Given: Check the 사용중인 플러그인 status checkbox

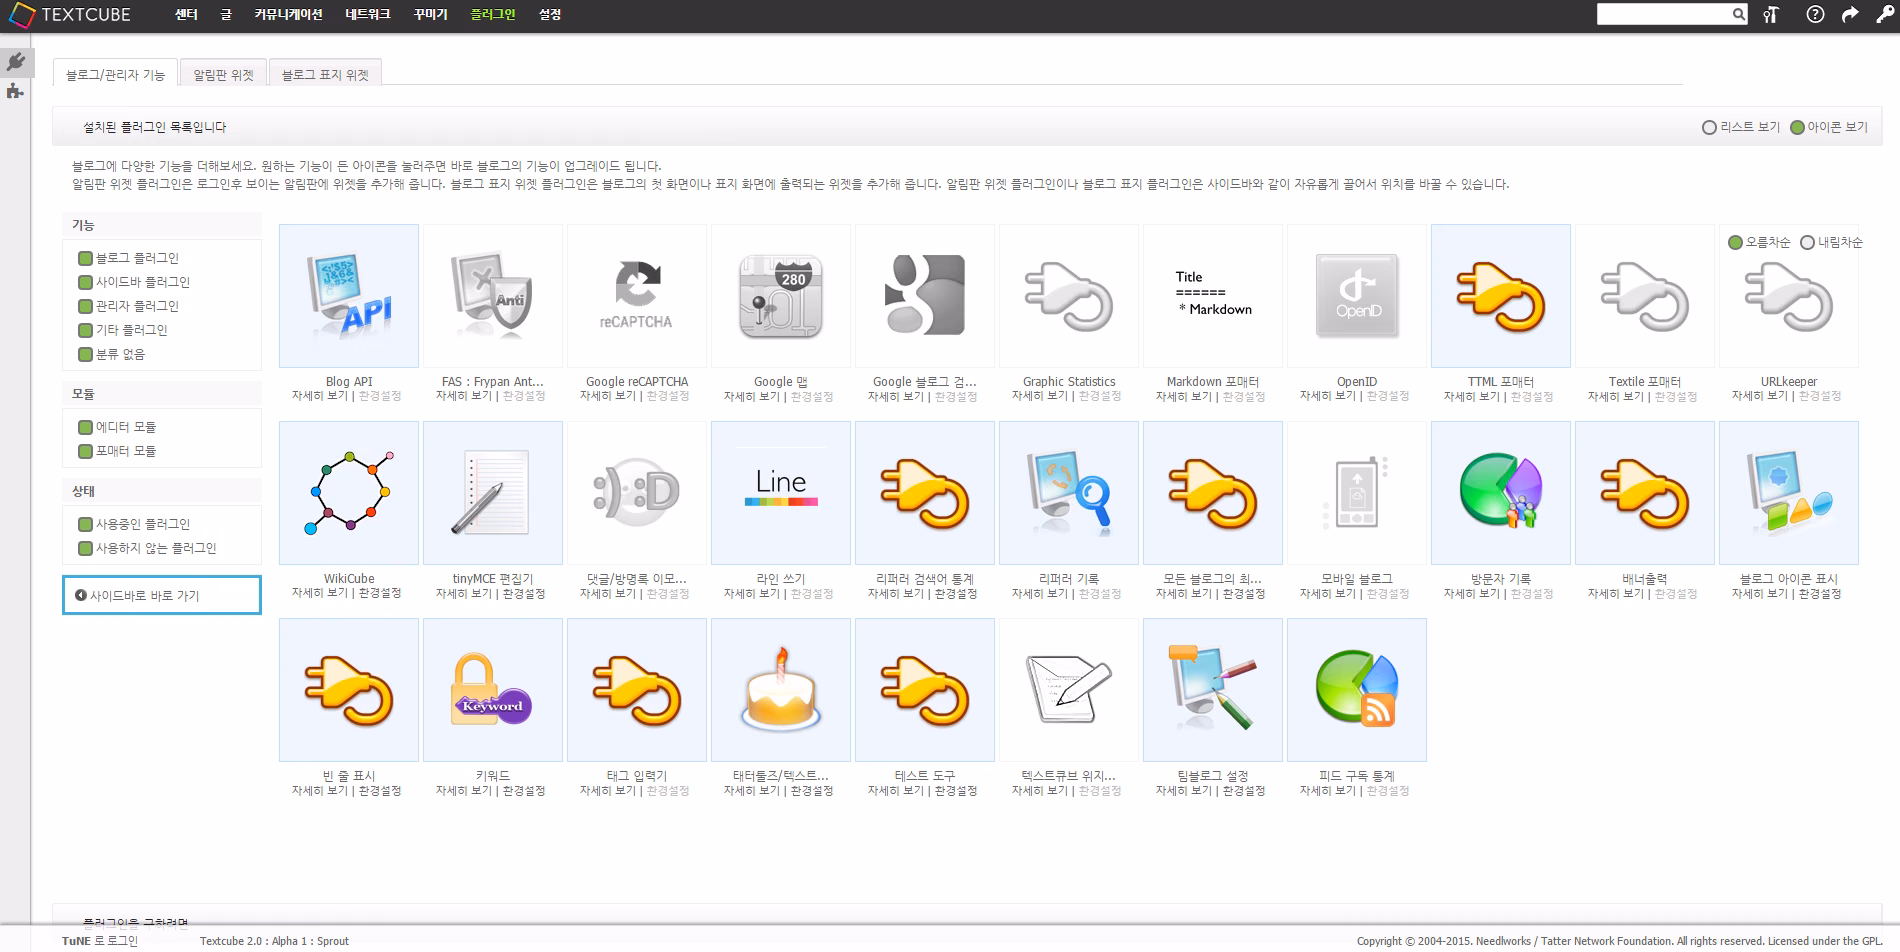Looking at the screenshot, I should click(85, 524).
